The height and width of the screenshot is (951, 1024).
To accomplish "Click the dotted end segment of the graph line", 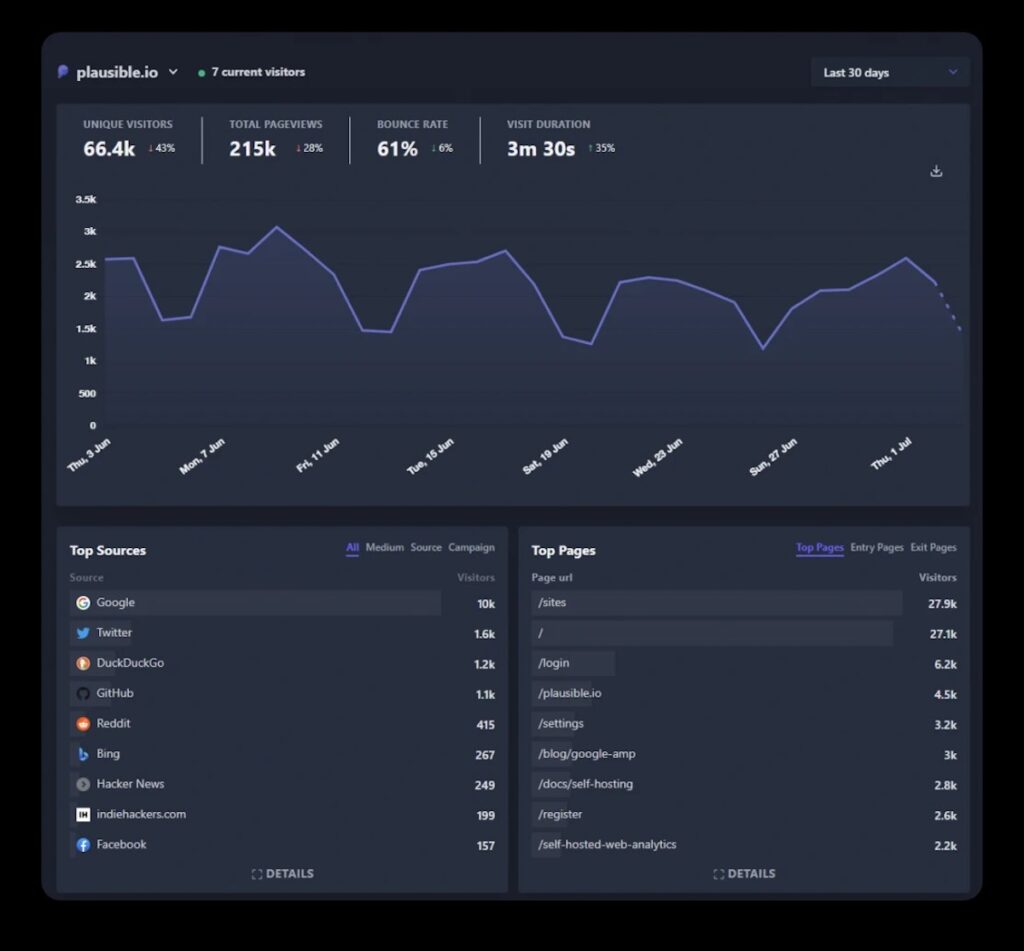I will [x=949, y=307].
